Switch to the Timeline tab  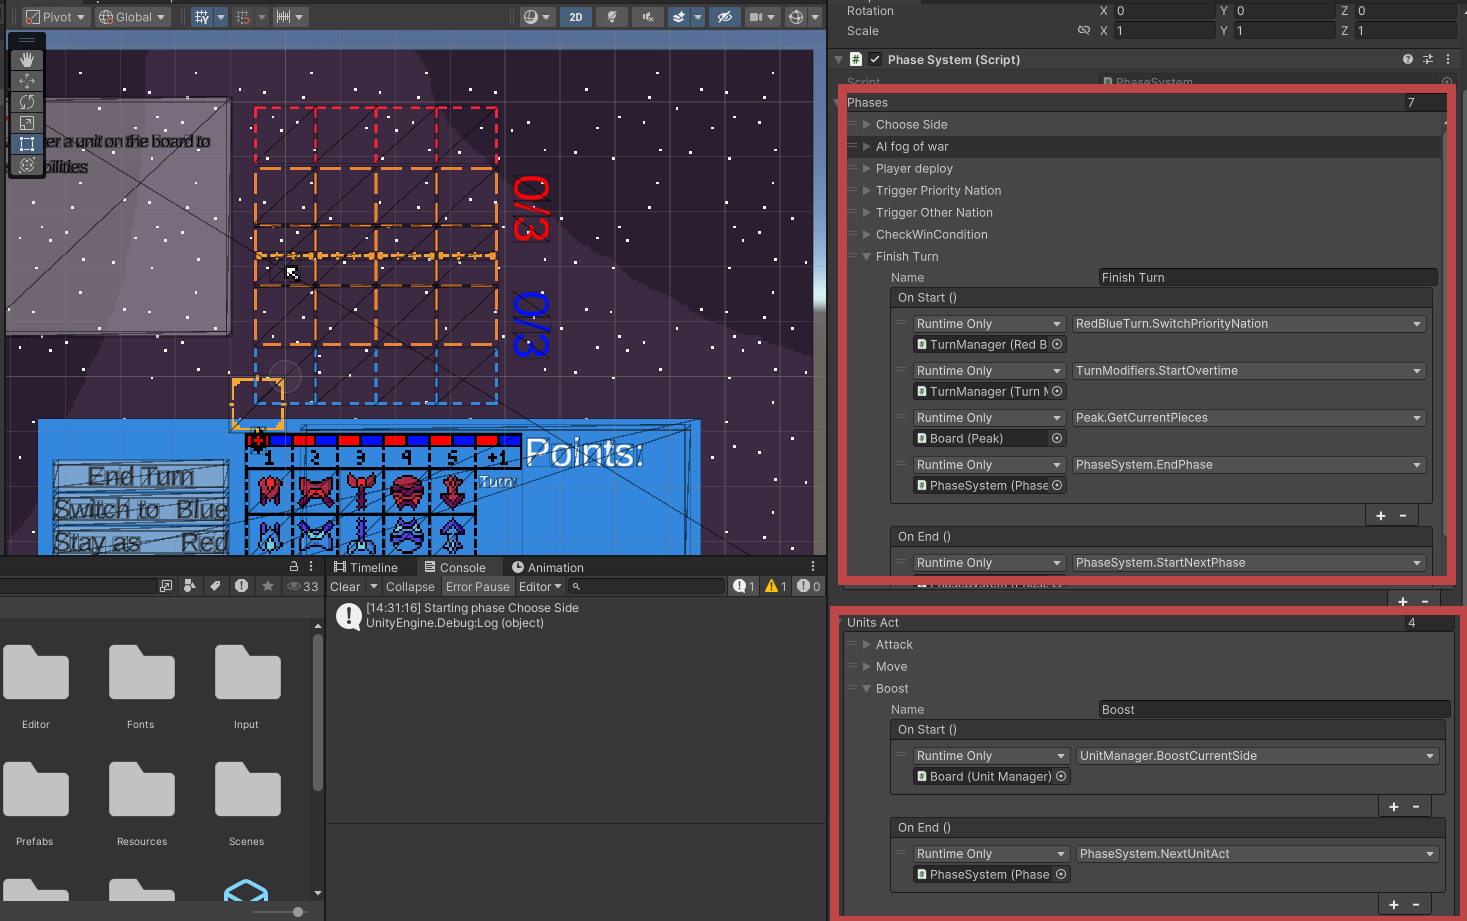[365, 567]
